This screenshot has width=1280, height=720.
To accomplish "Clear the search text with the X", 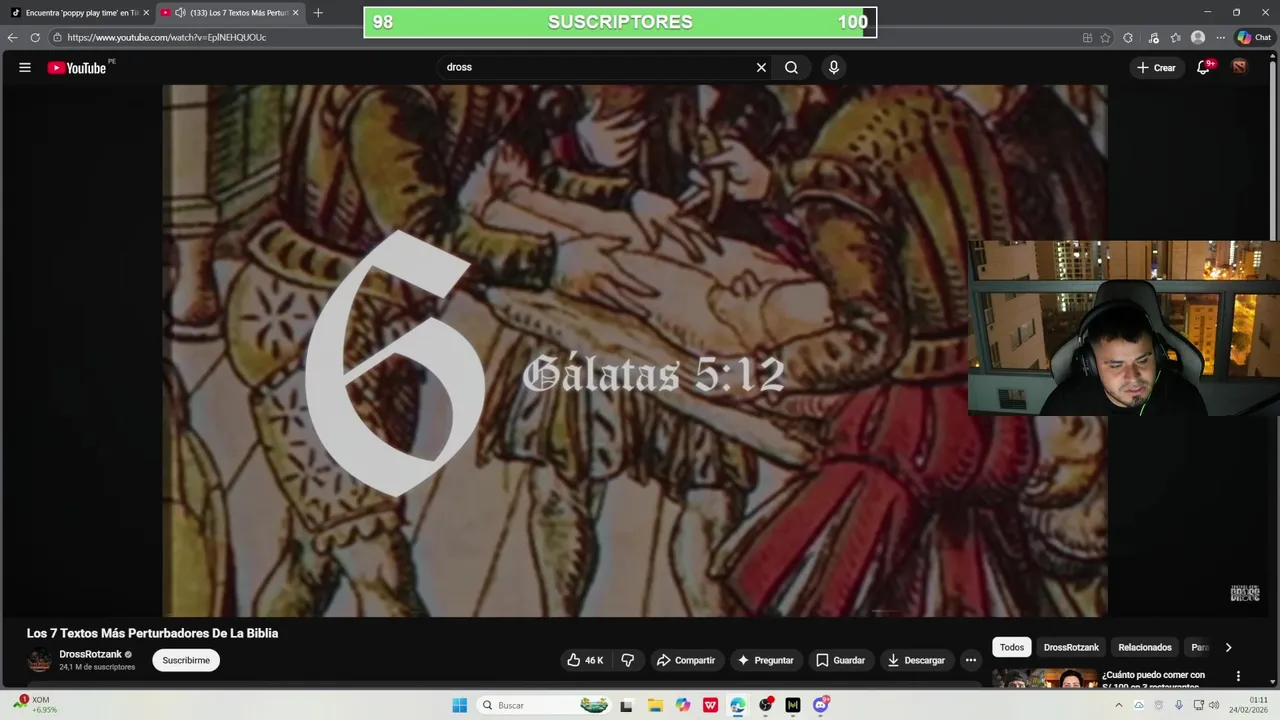I will click(x=761, y=67).
